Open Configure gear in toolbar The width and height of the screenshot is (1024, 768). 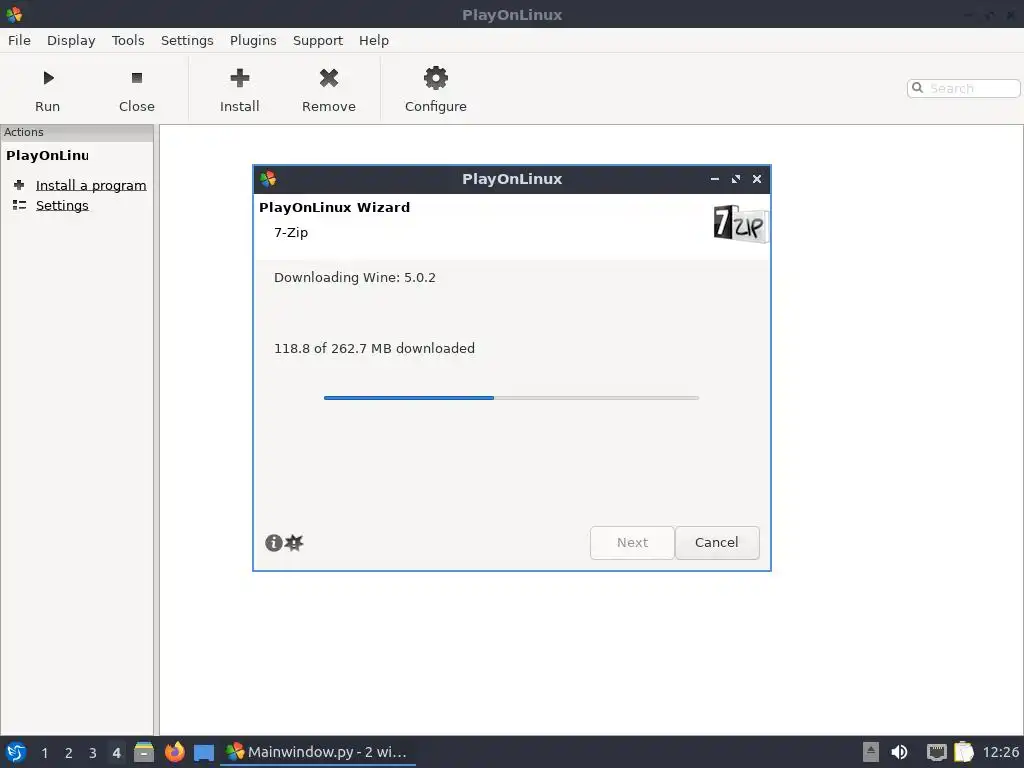[x=436, y=90]
